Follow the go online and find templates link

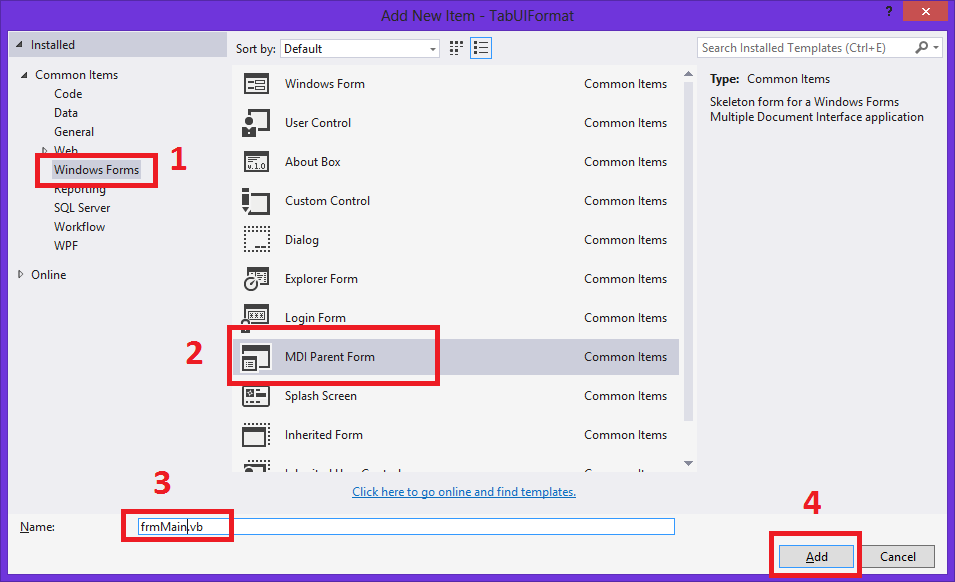click(x=464, y=492)
